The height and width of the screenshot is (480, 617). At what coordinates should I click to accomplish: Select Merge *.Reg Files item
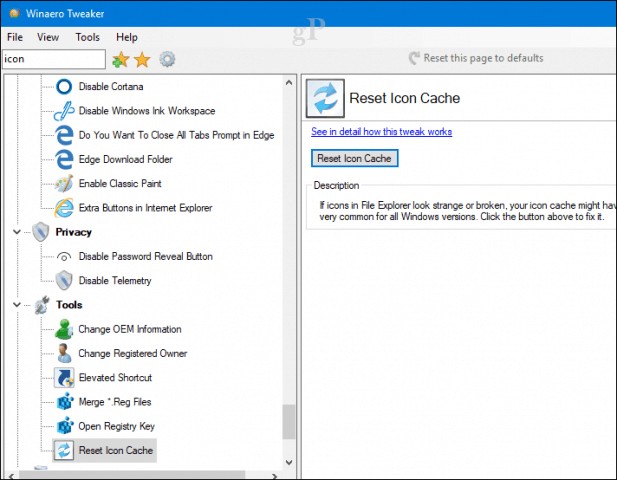[115, 402]
